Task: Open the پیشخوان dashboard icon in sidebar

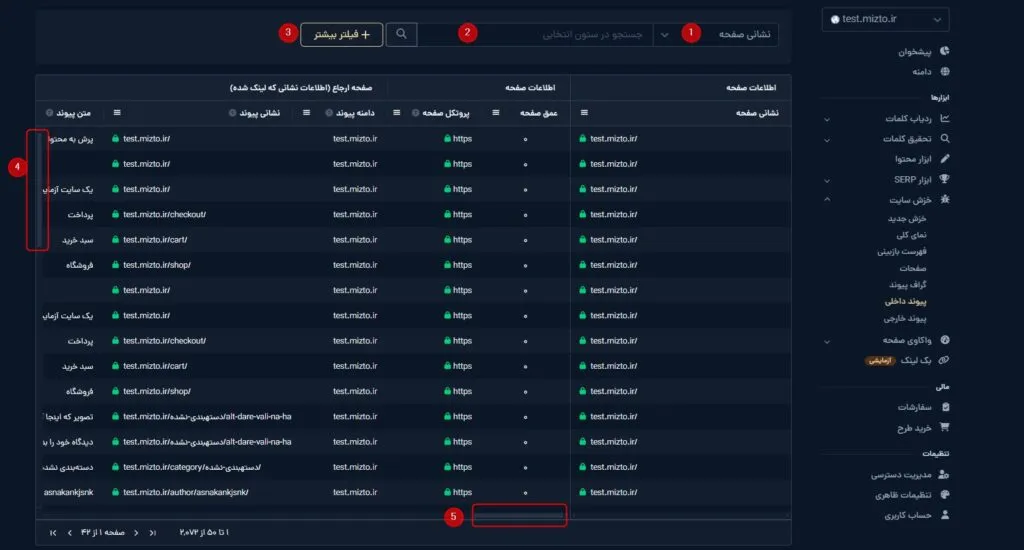Action: coord(944,51)
